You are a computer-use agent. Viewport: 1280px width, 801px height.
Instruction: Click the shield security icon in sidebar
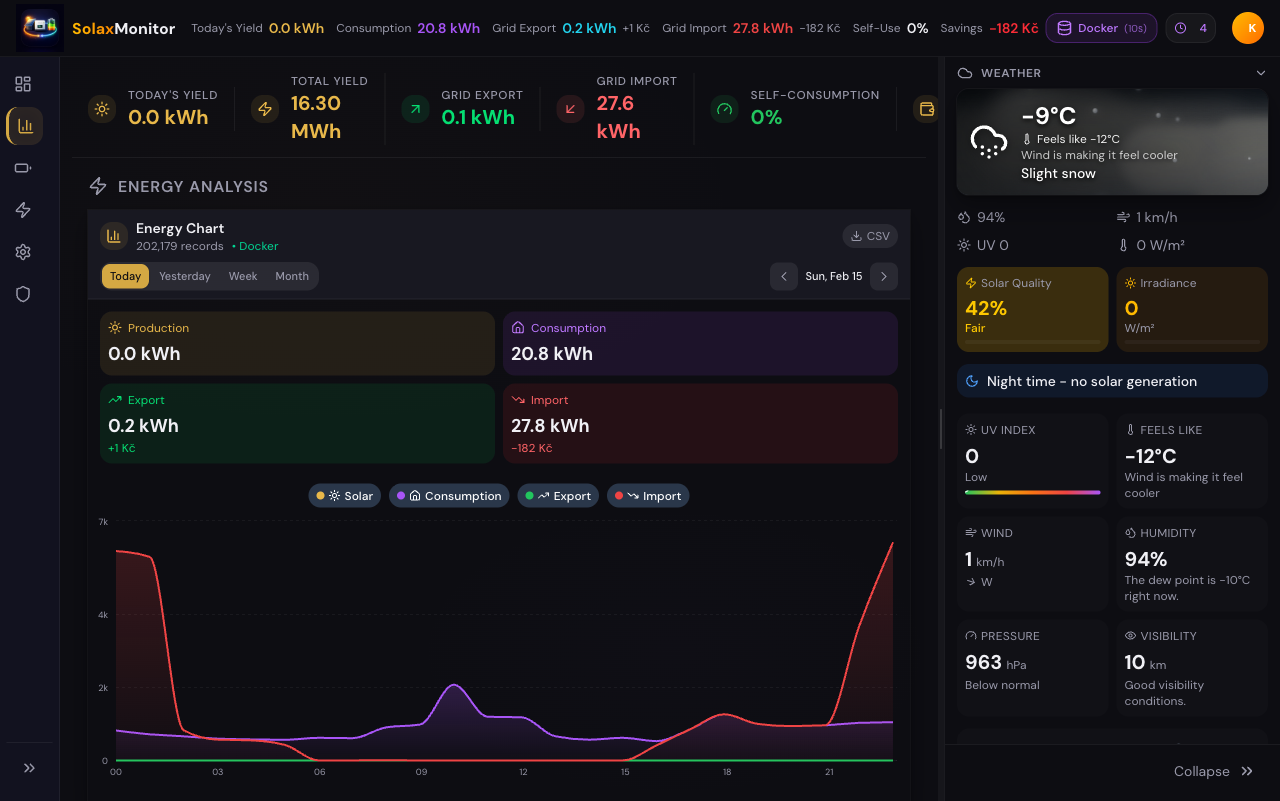coord(23,294)
